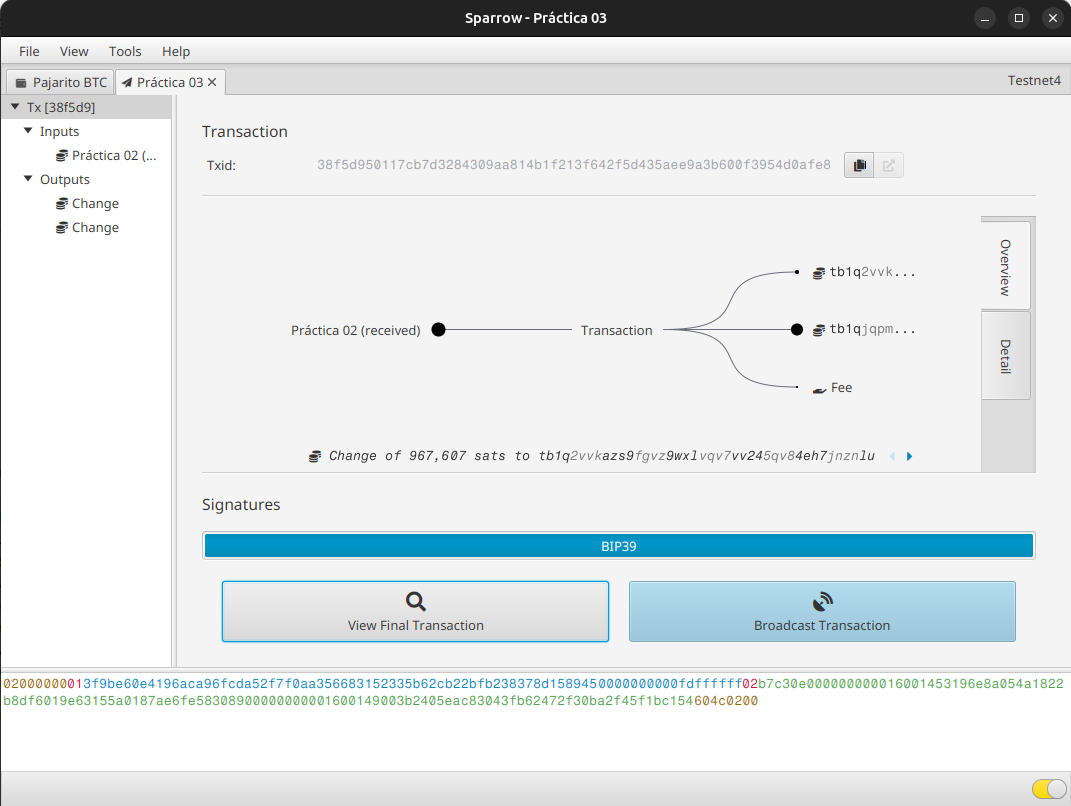Click the coins icon in change summary line
The image size is (1071, 806).
[315, 456]
